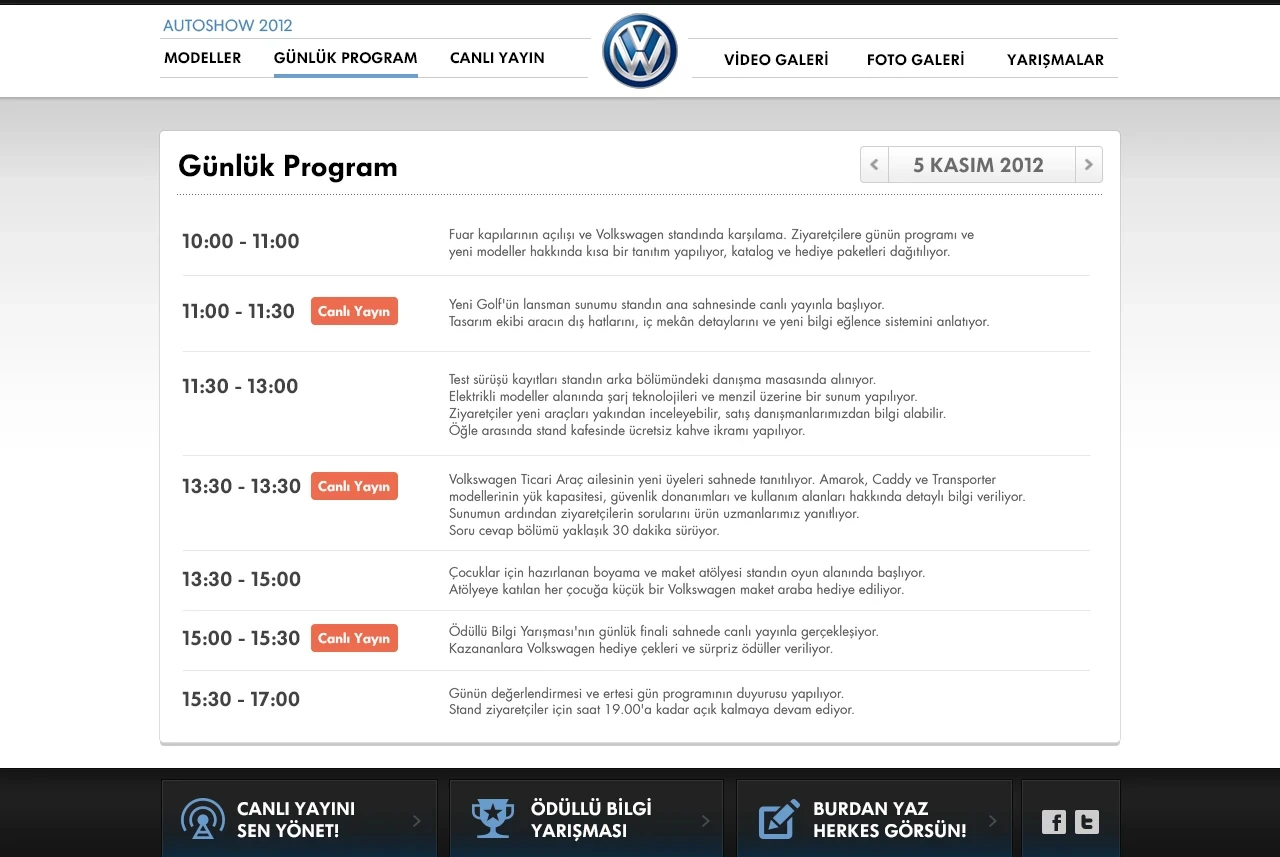Open the MODELLER menu item
The height and width of the screenshot is (857, 1280).
click(x=203, y=58)
